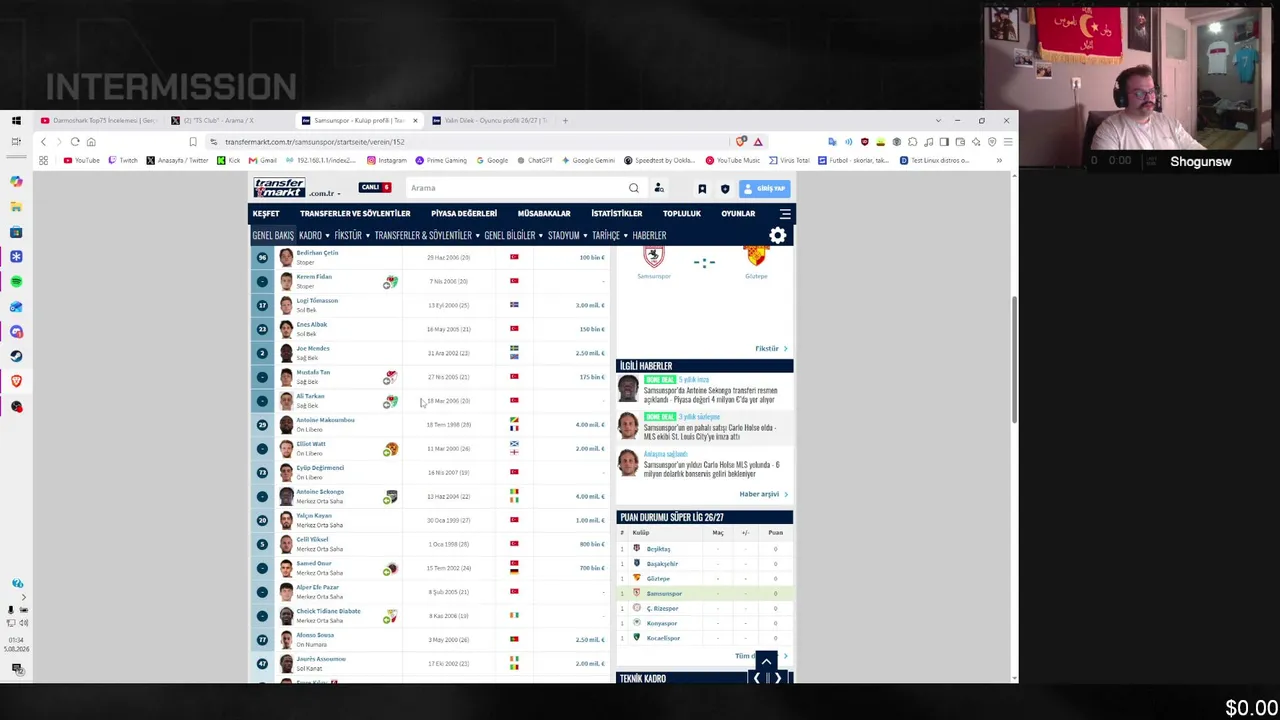This screenshot has width=1280, height=720.
Task: Click Elliot Watt's transfer club badge
Action: [x=390, y=449]
